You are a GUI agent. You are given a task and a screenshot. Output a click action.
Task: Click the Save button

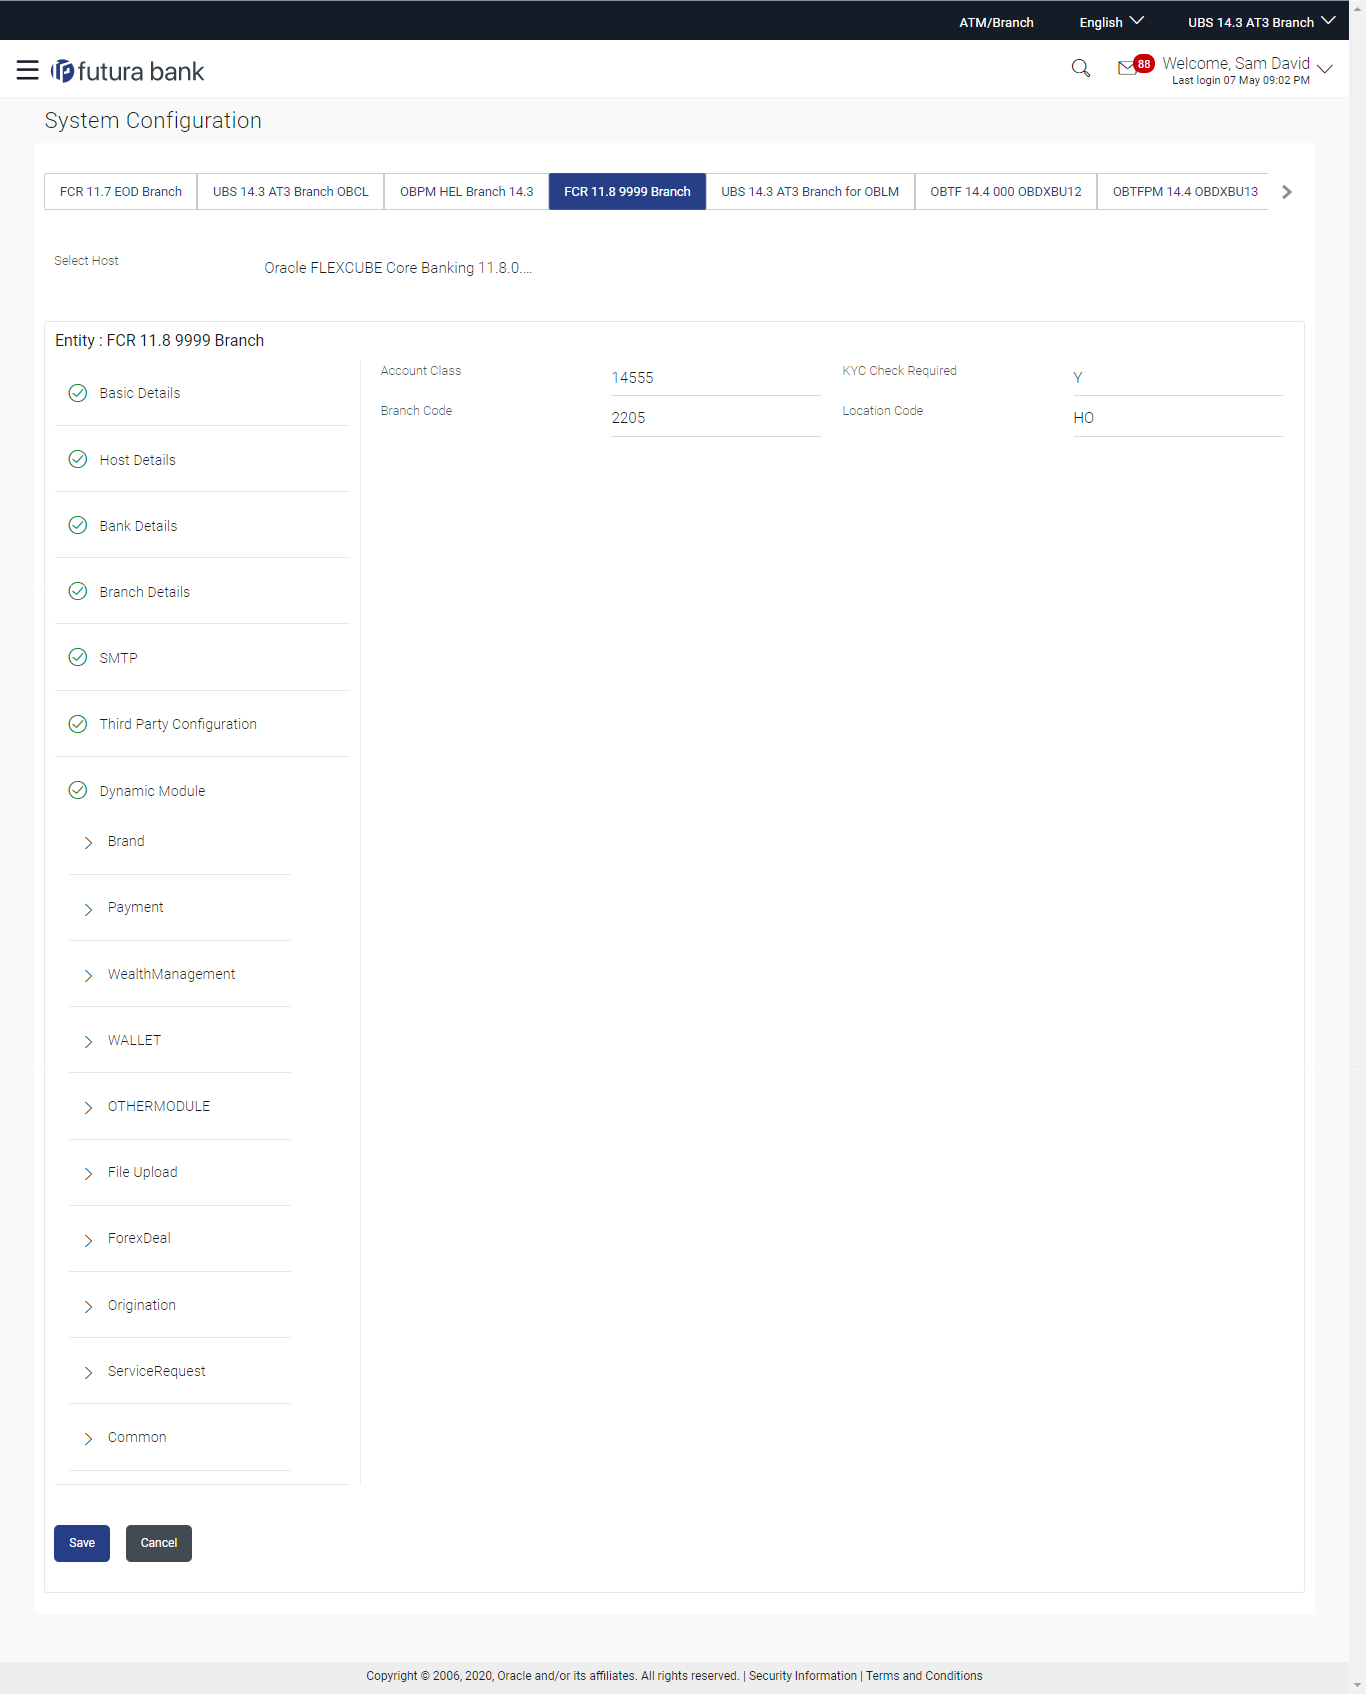coord(82,1543)
